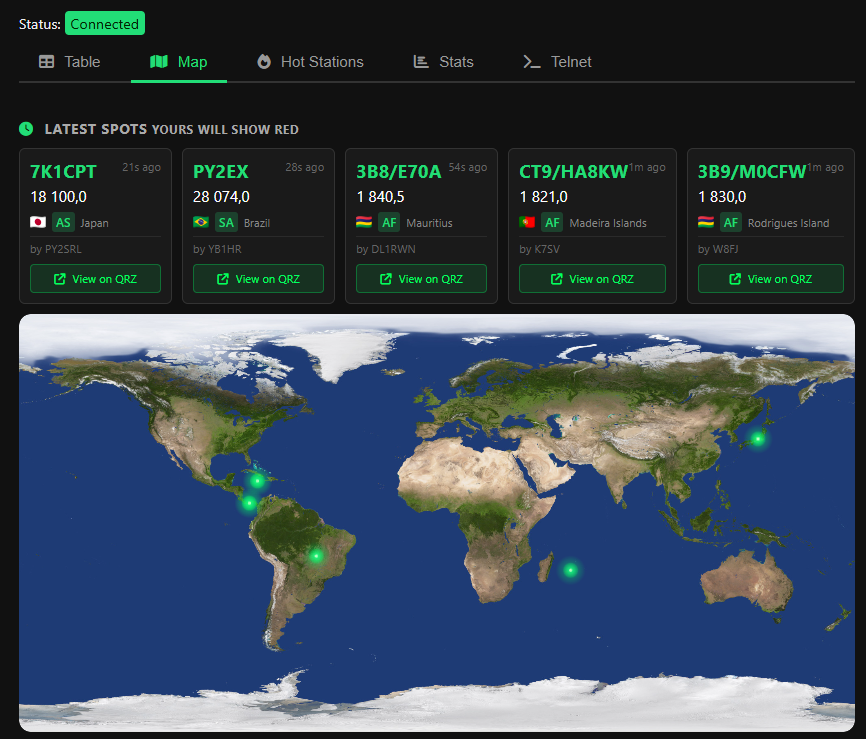Switch to the Stats tab
Screen dimensions: 866x739
pyautogui.click(x=444, y=62)
